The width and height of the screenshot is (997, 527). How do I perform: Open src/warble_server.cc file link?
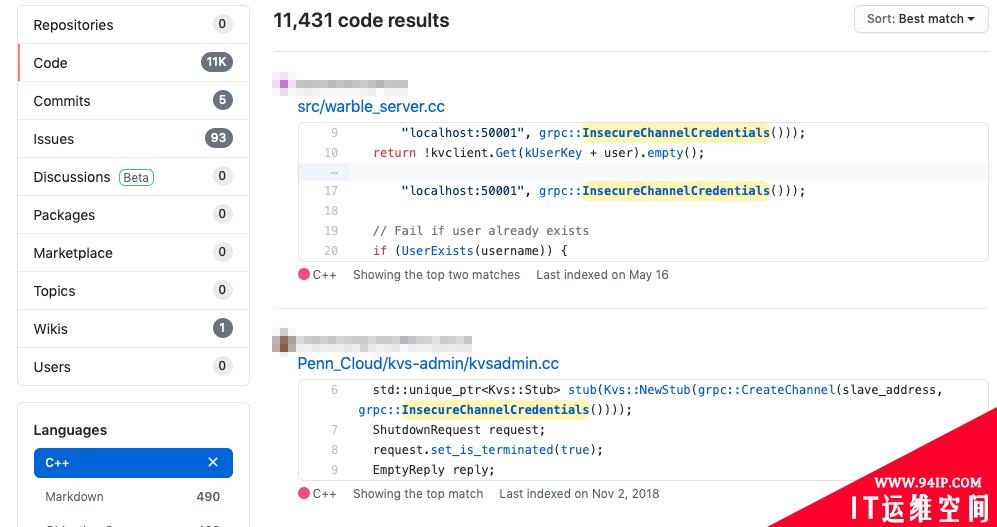[371, 106]
